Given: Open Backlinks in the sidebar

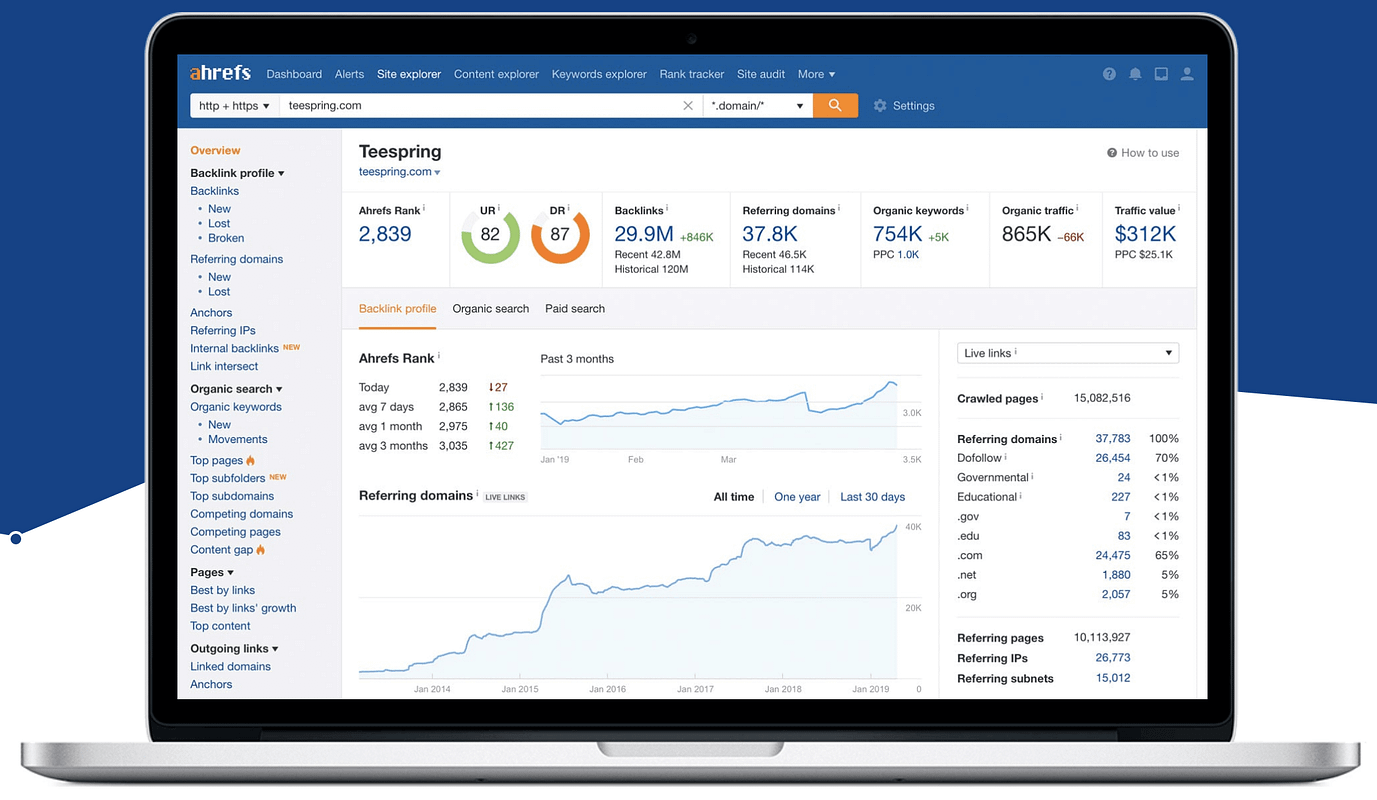Looking at the screenshot, I should [215, 191].
